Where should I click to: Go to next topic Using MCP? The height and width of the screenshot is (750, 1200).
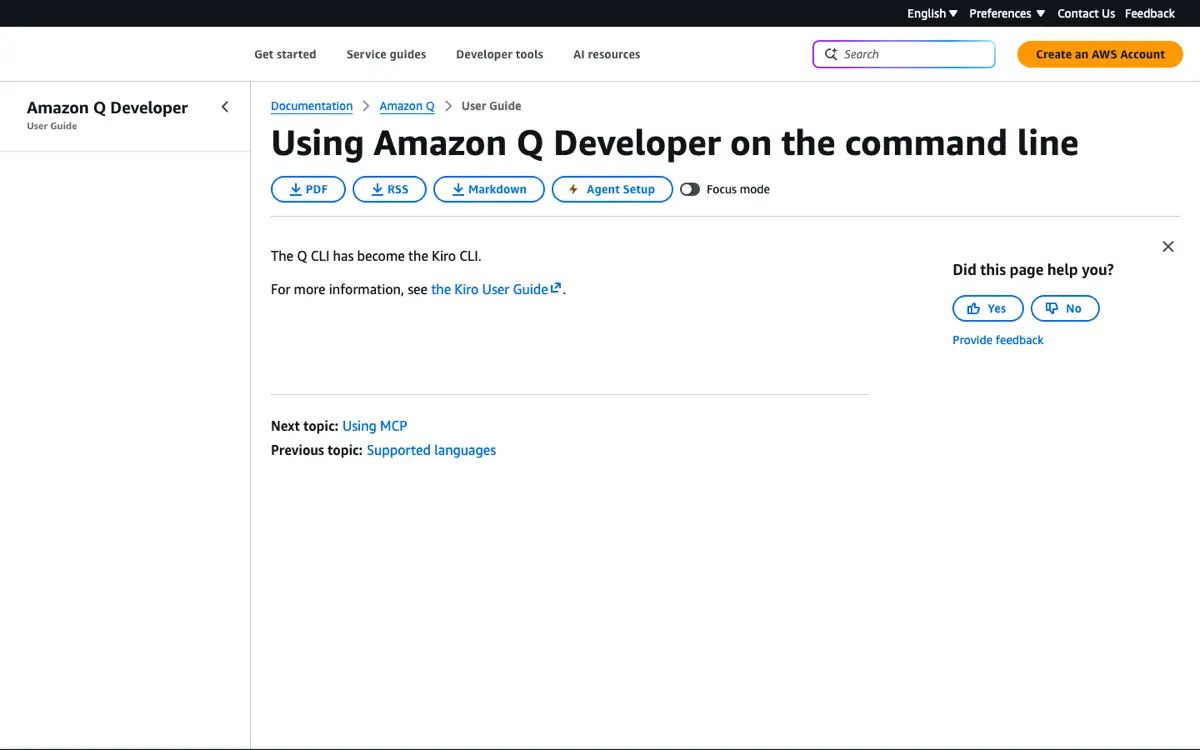[x=375, y=426]
